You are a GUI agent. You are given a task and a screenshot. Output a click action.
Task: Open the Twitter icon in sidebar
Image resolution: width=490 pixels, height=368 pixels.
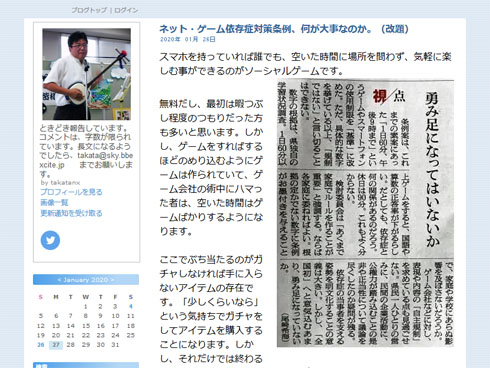tap(50, 240)
